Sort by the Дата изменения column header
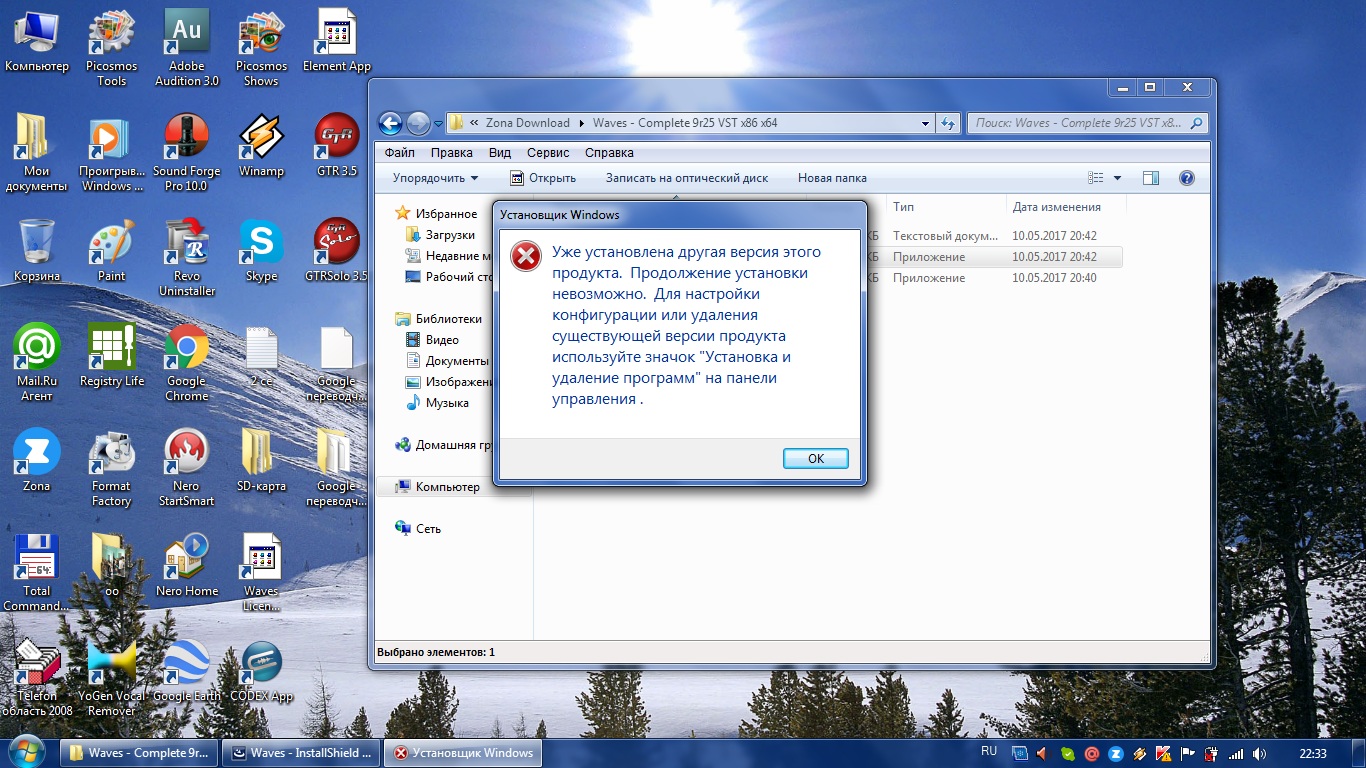Screen dimensions: 1366x768 (1066, 207)
